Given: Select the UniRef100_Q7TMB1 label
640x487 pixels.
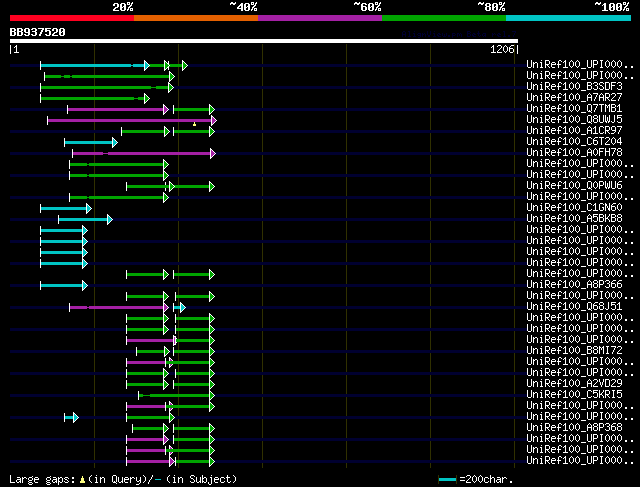Looking at the screenshot, I should [x=574, y=109].
